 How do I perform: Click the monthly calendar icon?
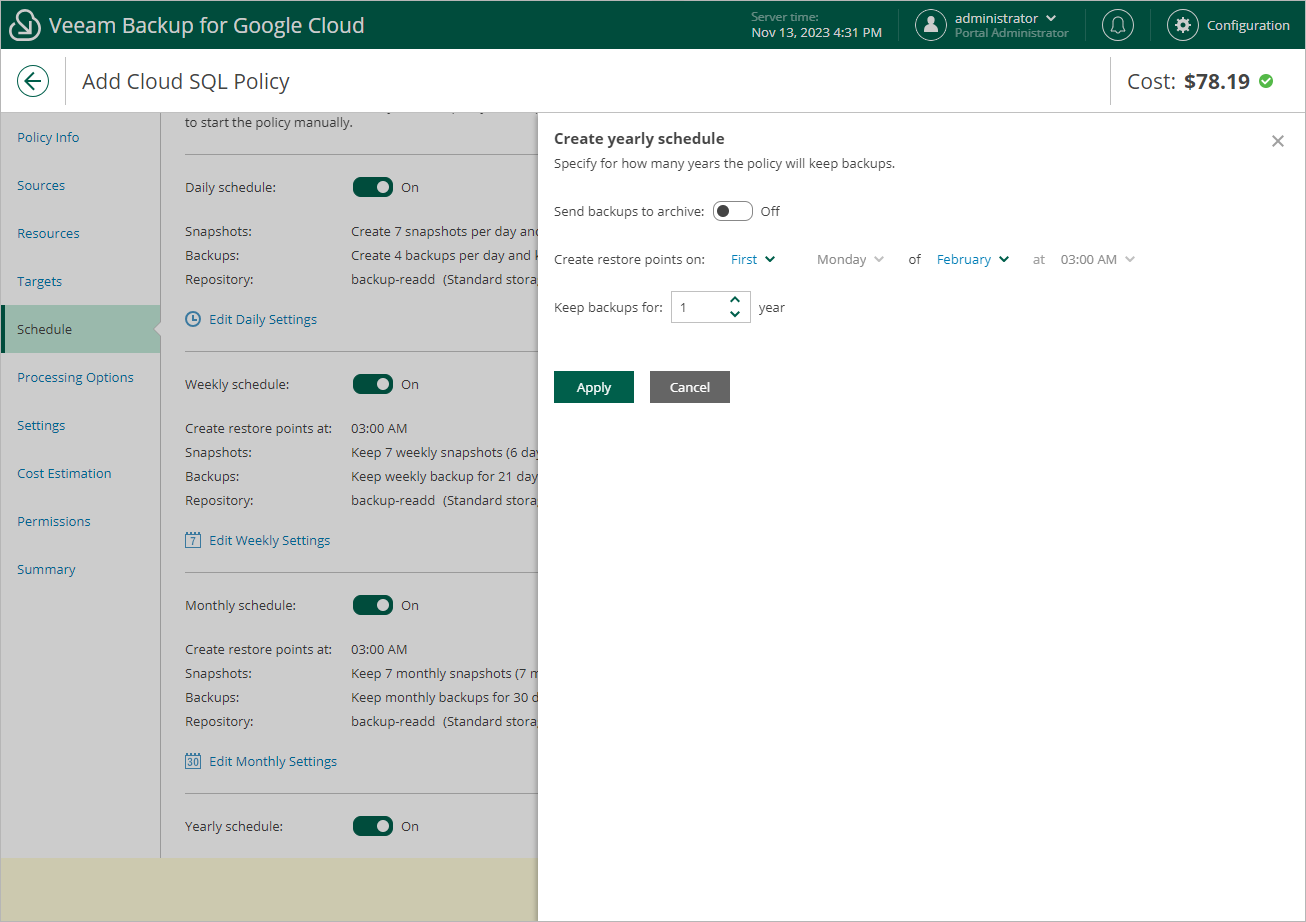193,761
